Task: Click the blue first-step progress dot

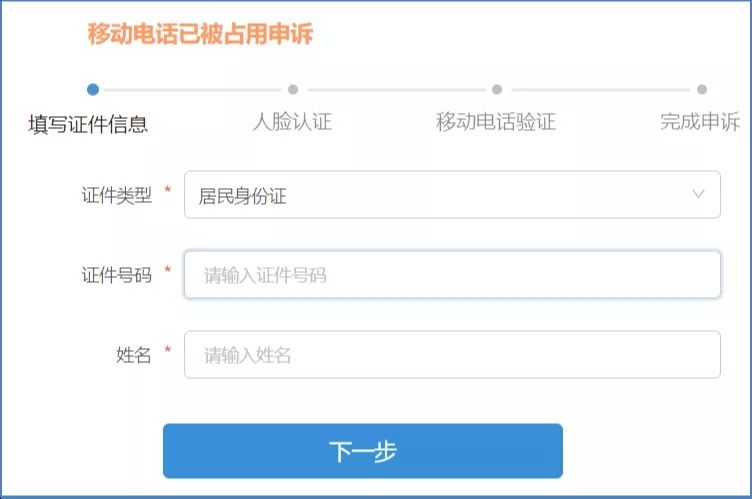Action: click(93, 89)
